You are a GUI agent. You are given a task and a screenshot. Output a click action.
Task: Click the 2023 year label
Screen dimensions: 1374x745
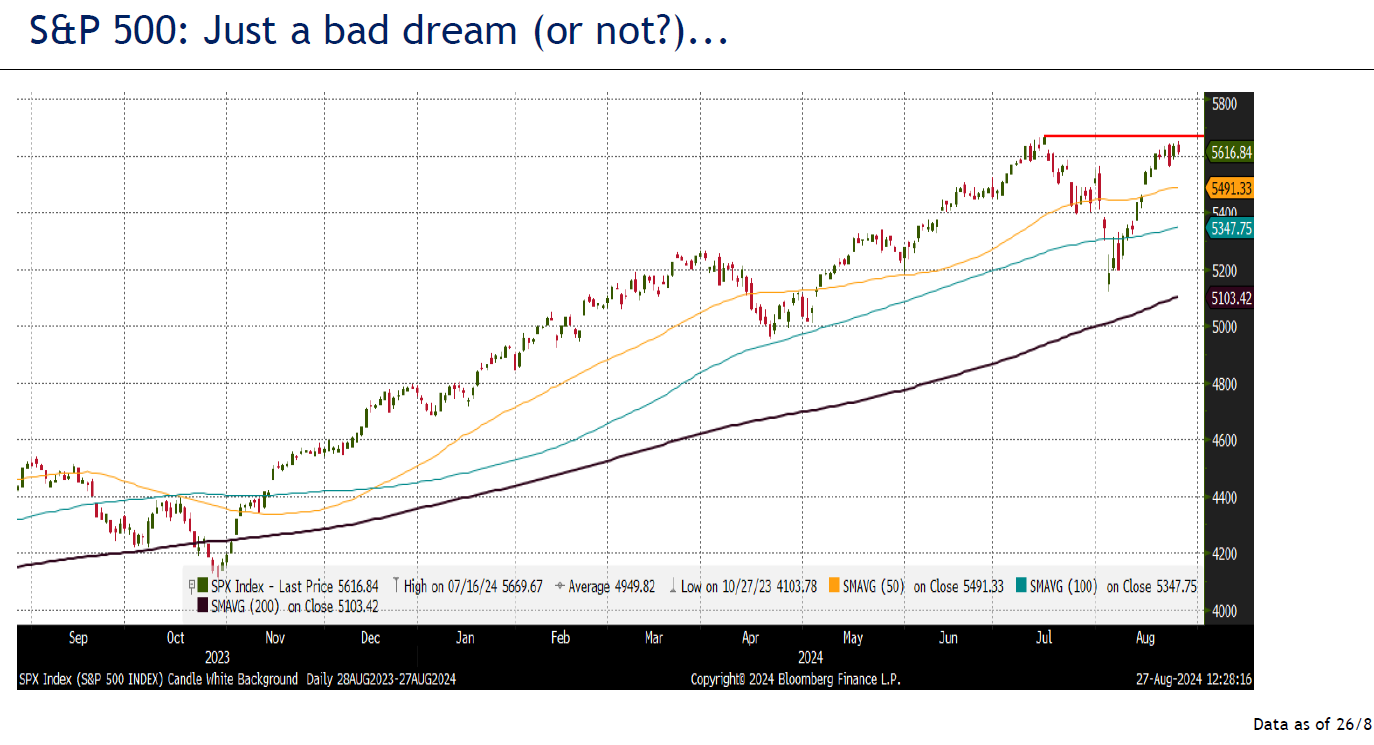[x=217, y=657]
